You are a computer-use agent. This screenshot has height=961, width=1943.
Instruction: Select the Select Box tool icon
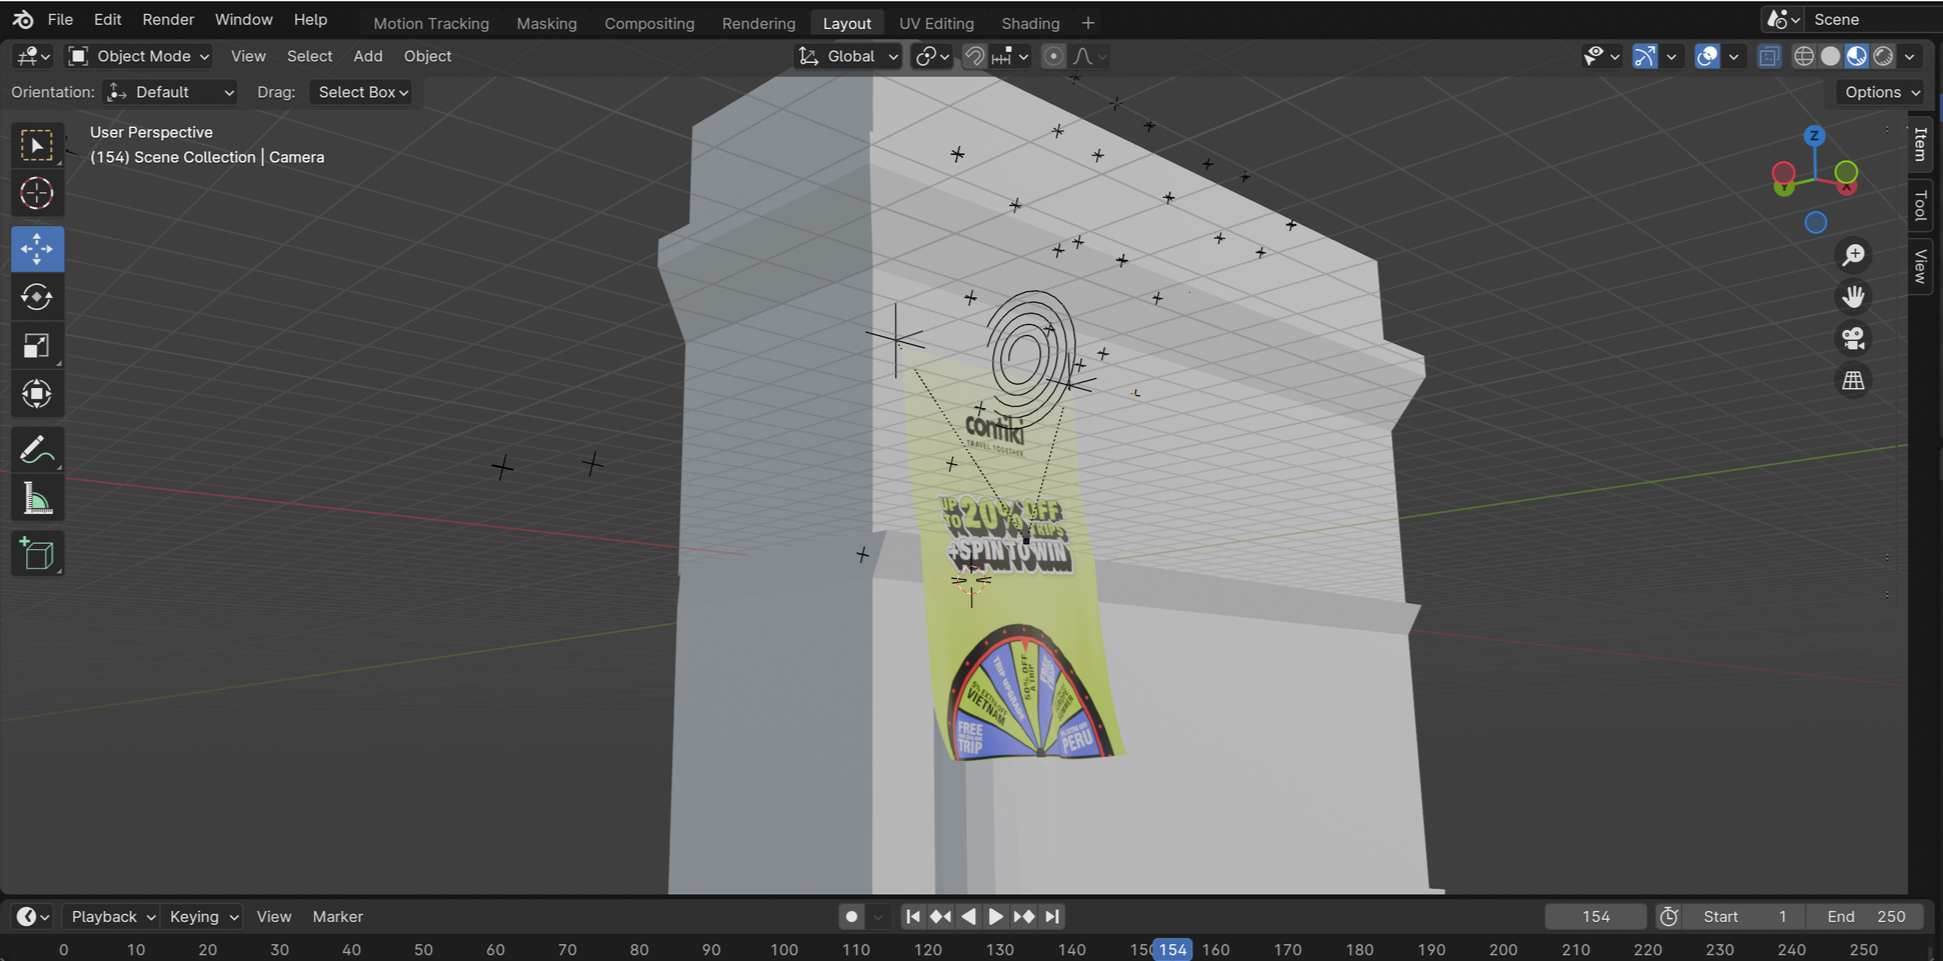pos(37,146)
